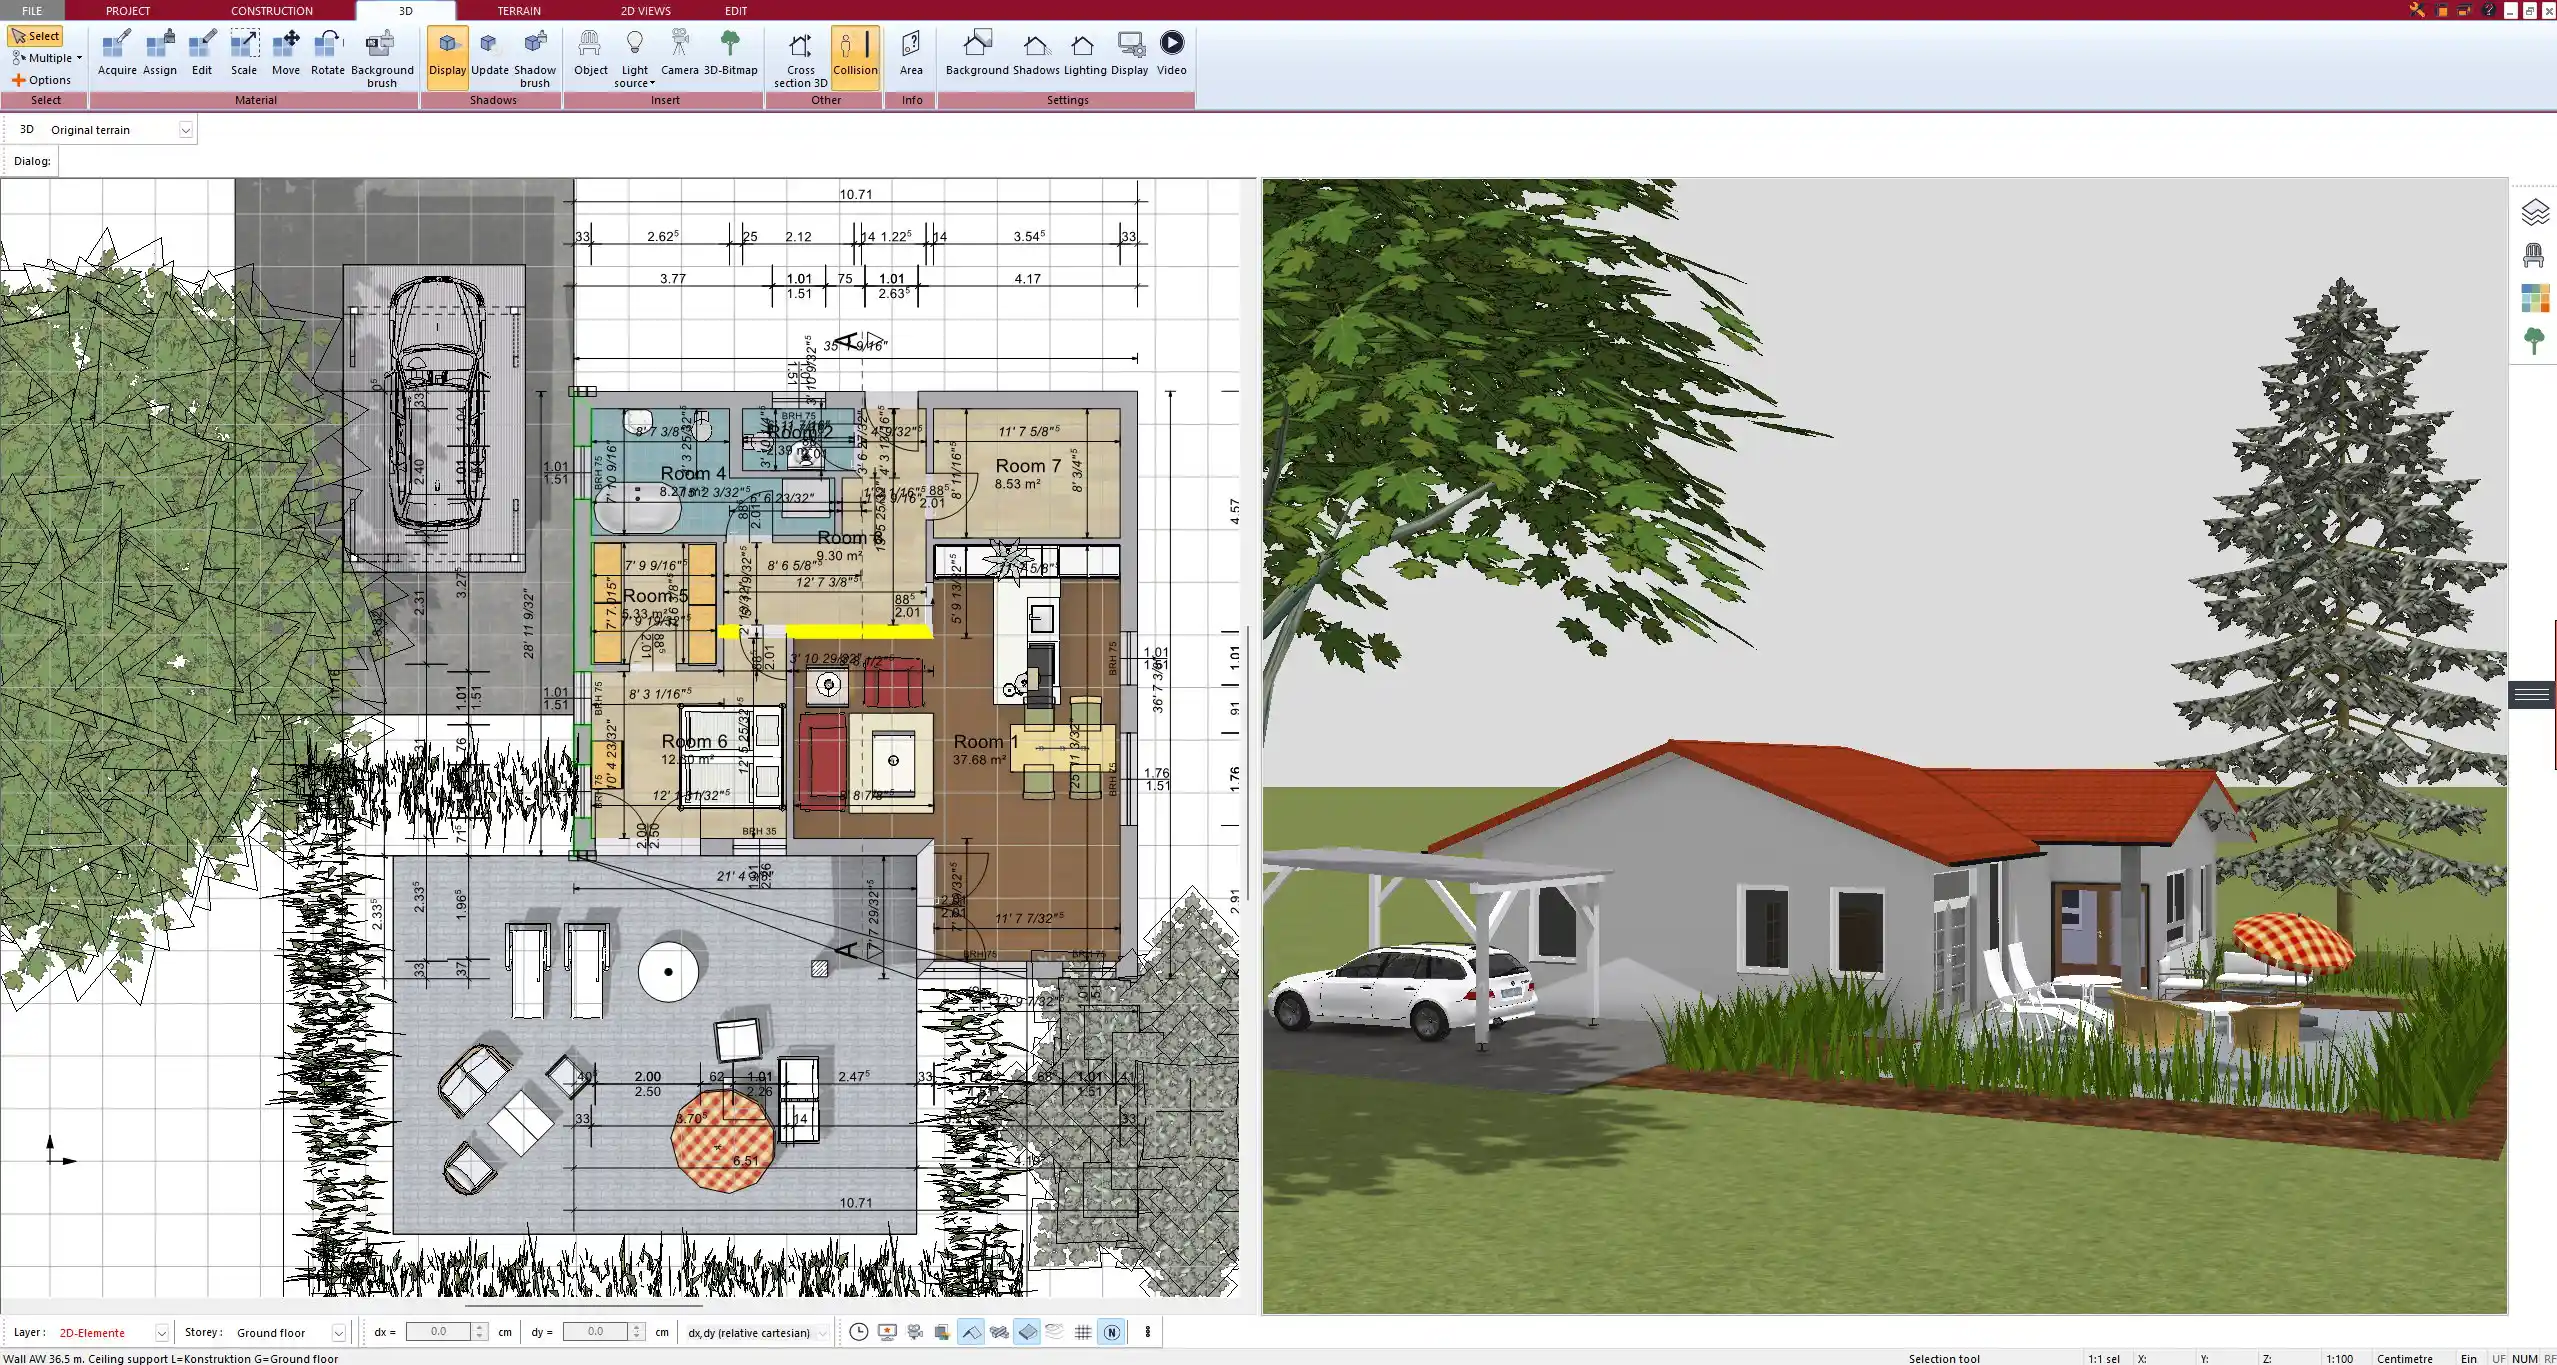Viewport: 2557px width, 1365px height.
Task: Toggle the N north indicator button
Action: [x=1111, y=1332]
